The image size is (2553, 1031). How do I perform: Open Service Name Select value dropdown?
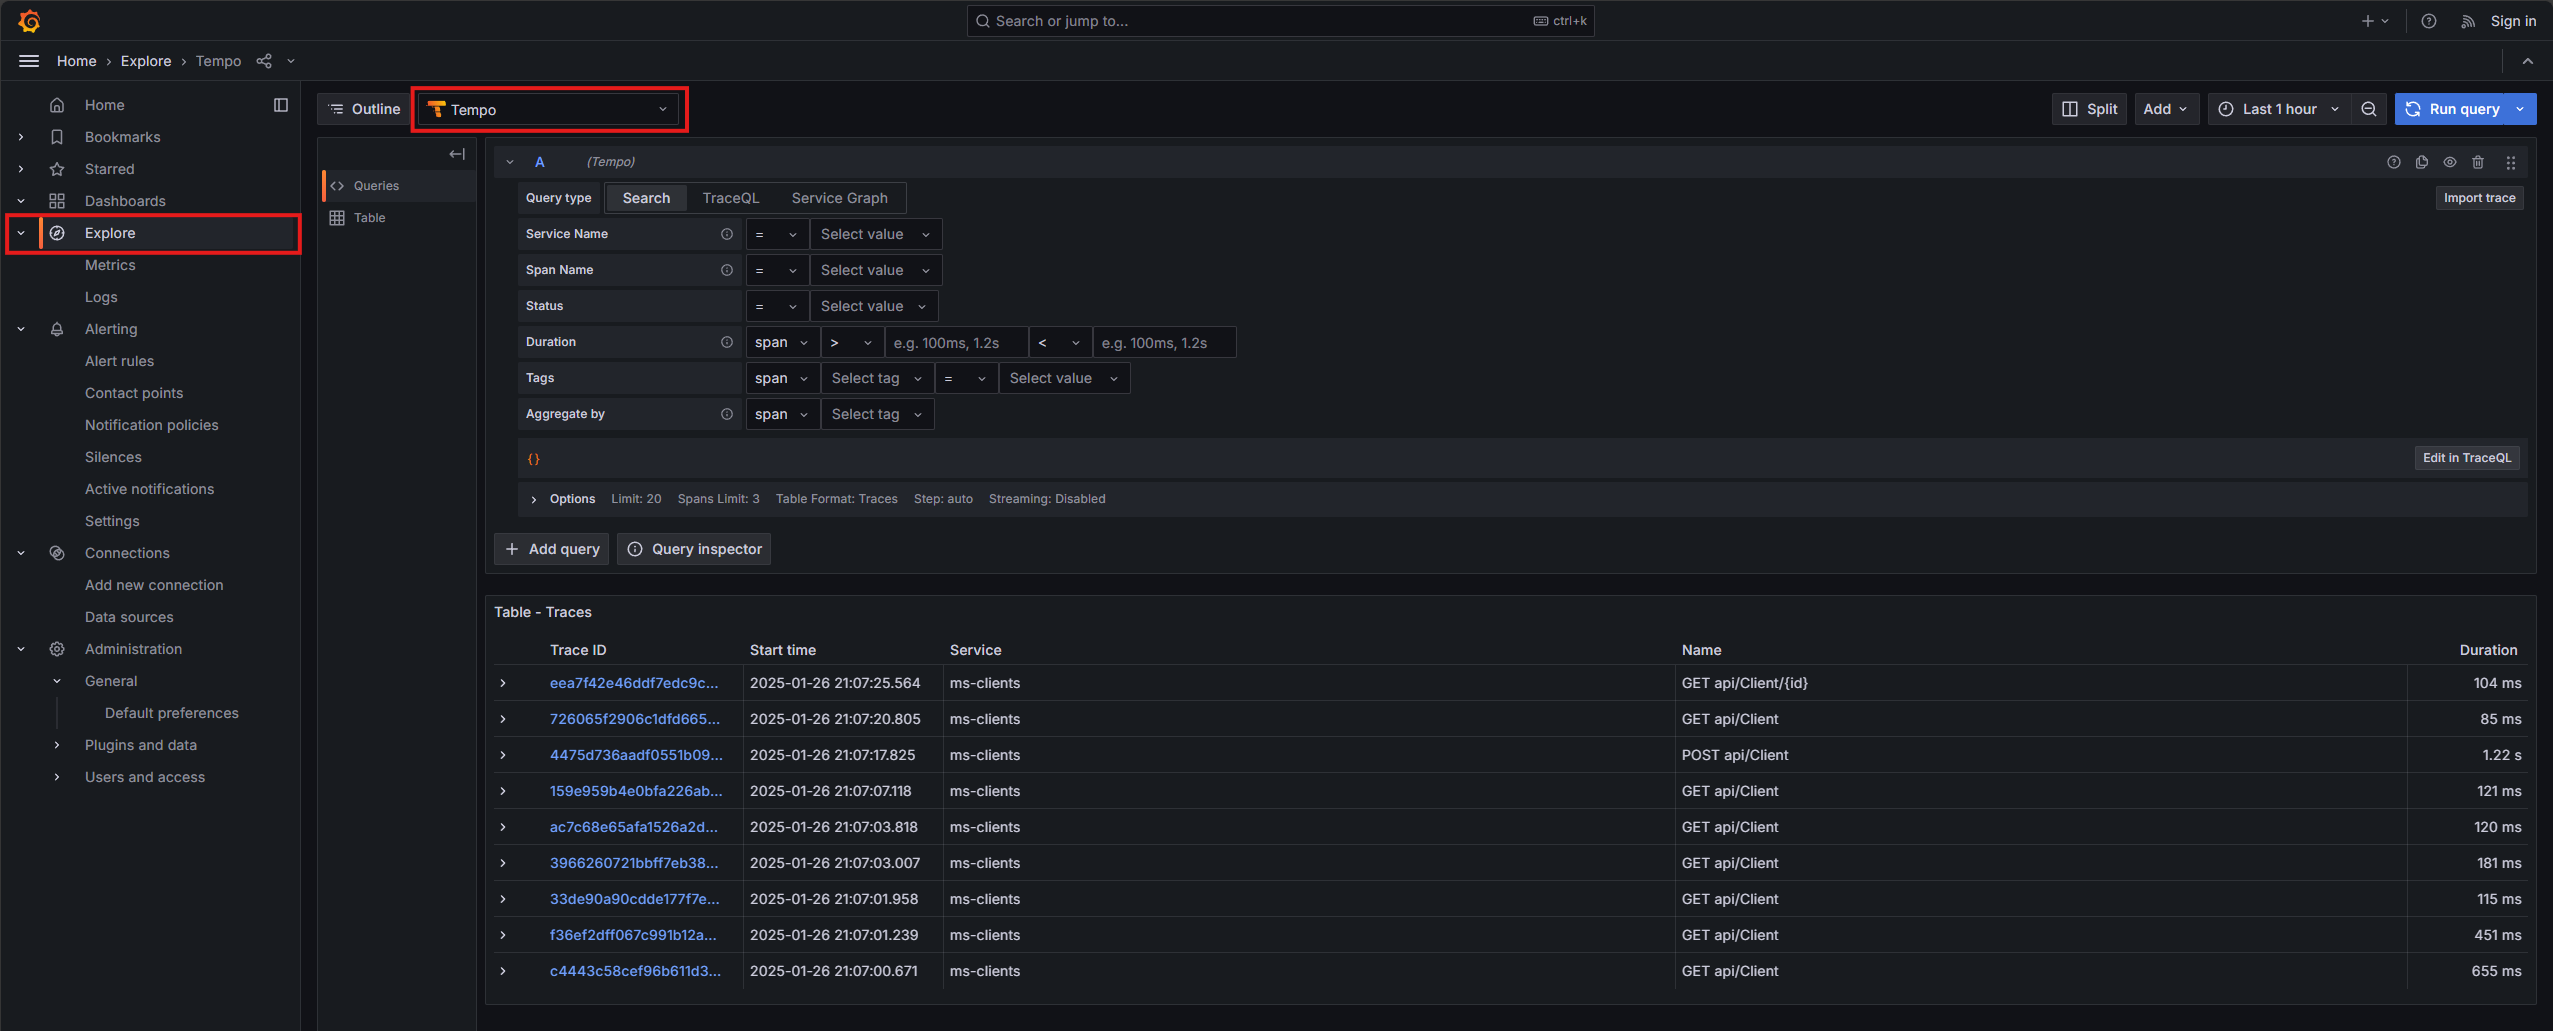(x=875, y=234)
